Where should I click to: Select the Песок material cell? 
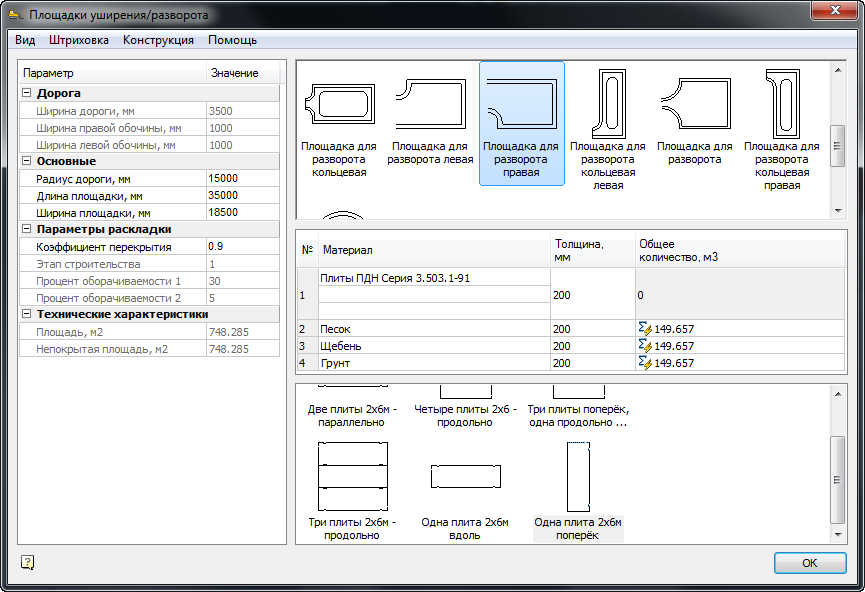[x=434, y=329]
